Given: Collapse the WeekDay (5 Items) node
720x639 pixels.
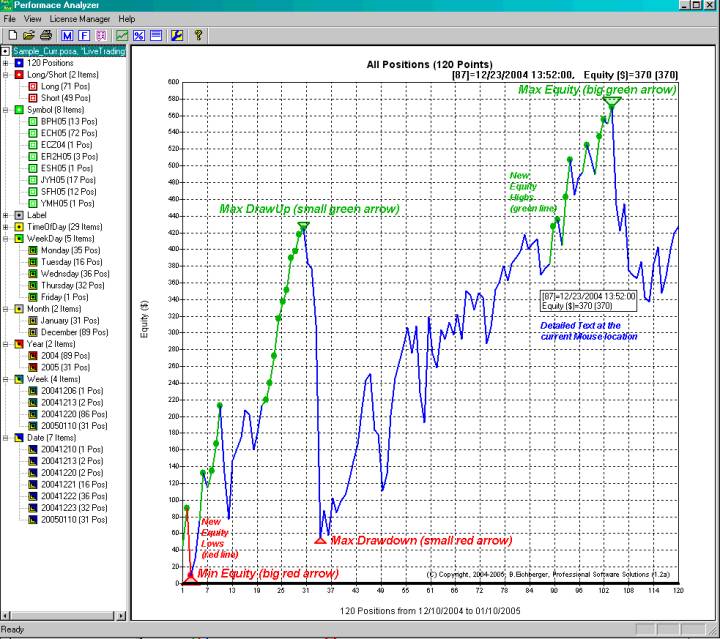Looking at the screenshot, I should 6,238.
